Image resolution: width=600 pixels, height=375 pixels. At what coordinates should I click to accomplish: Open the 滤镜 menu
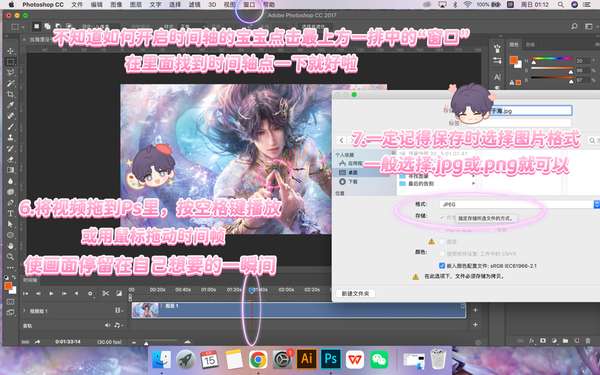[x=195, y=5]
